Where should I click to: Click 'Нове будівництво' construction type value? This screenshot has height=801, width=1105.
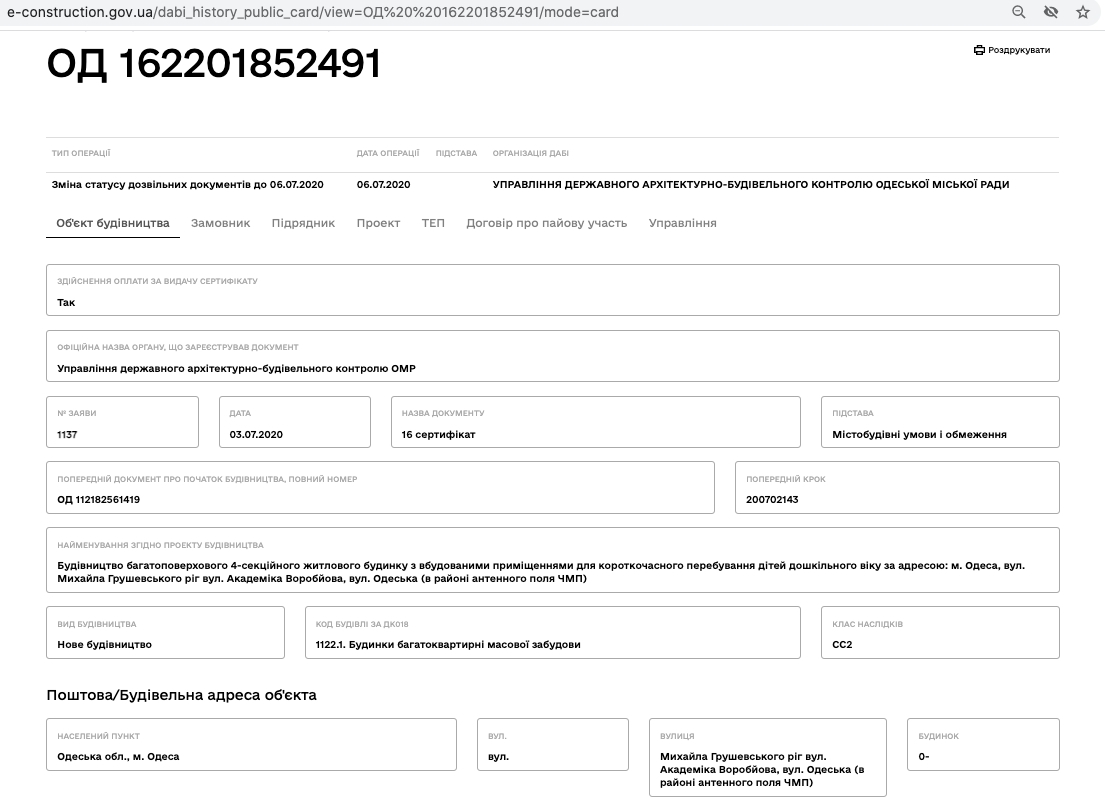(104, 645)
